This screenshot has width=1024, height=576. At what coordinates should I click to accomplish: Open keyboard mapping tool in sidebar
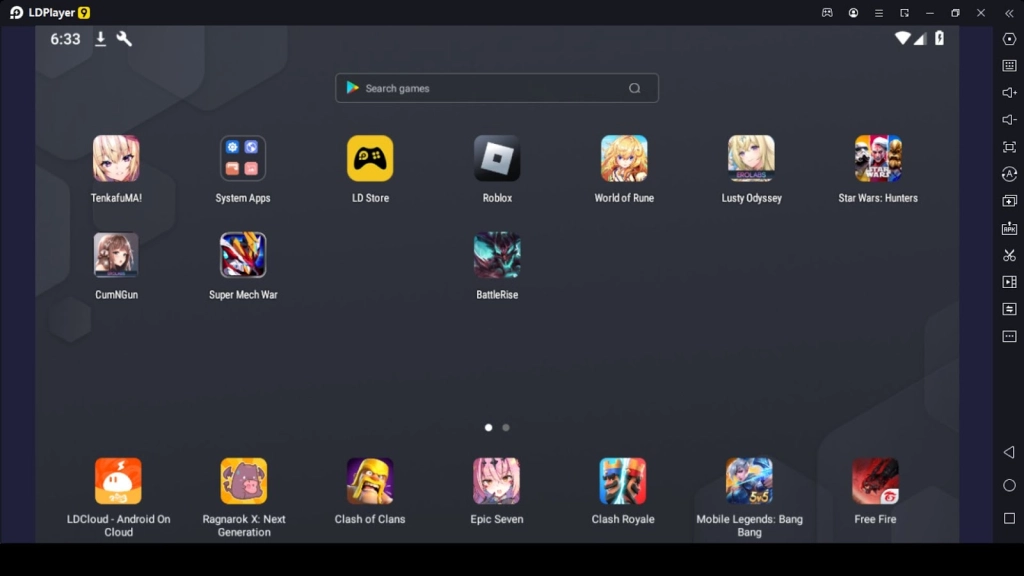[x=1010, y=66]
